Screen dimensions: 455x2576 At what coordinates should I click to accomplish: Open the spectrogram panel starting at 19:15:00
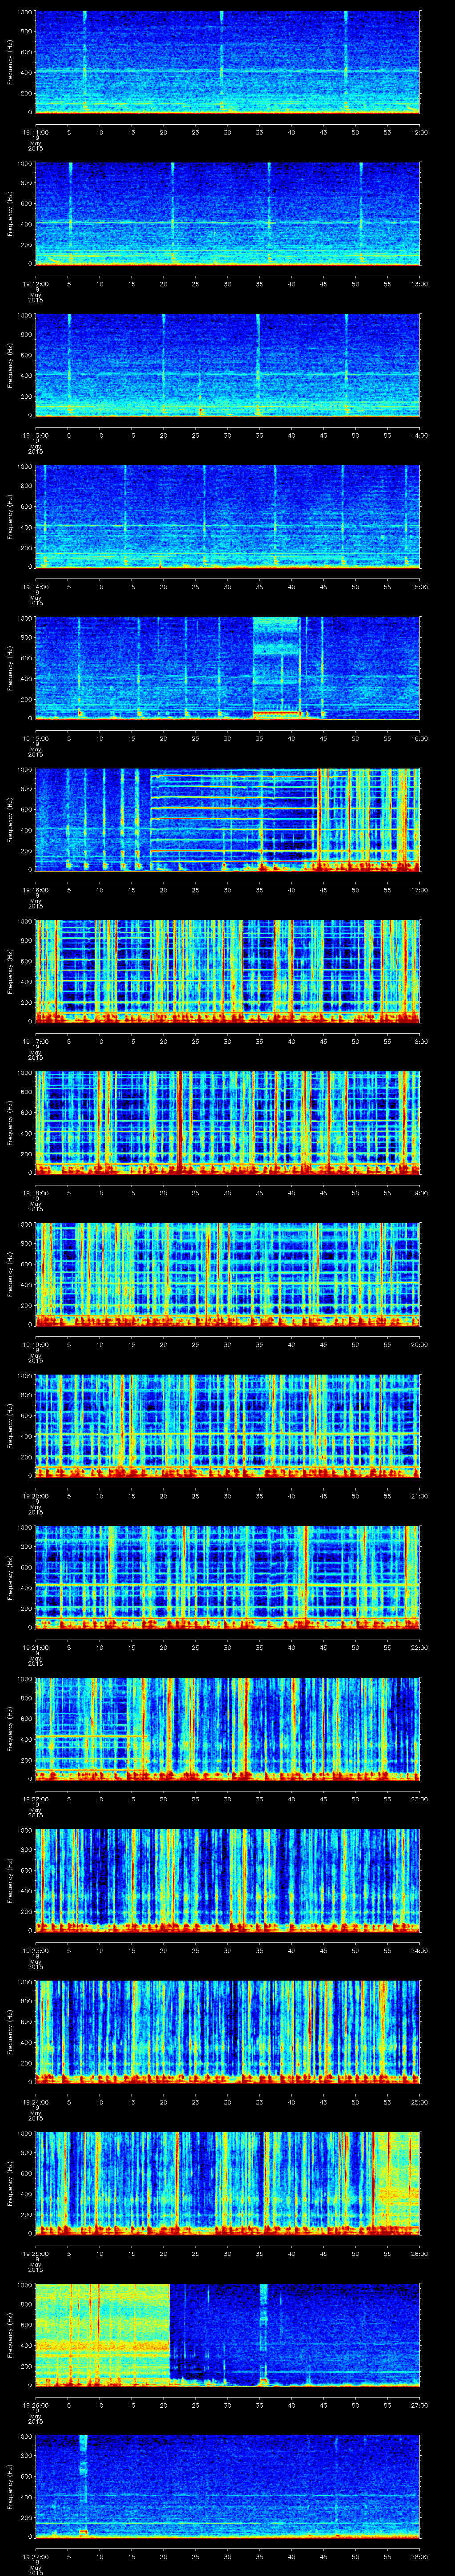[x=228, y=668]
